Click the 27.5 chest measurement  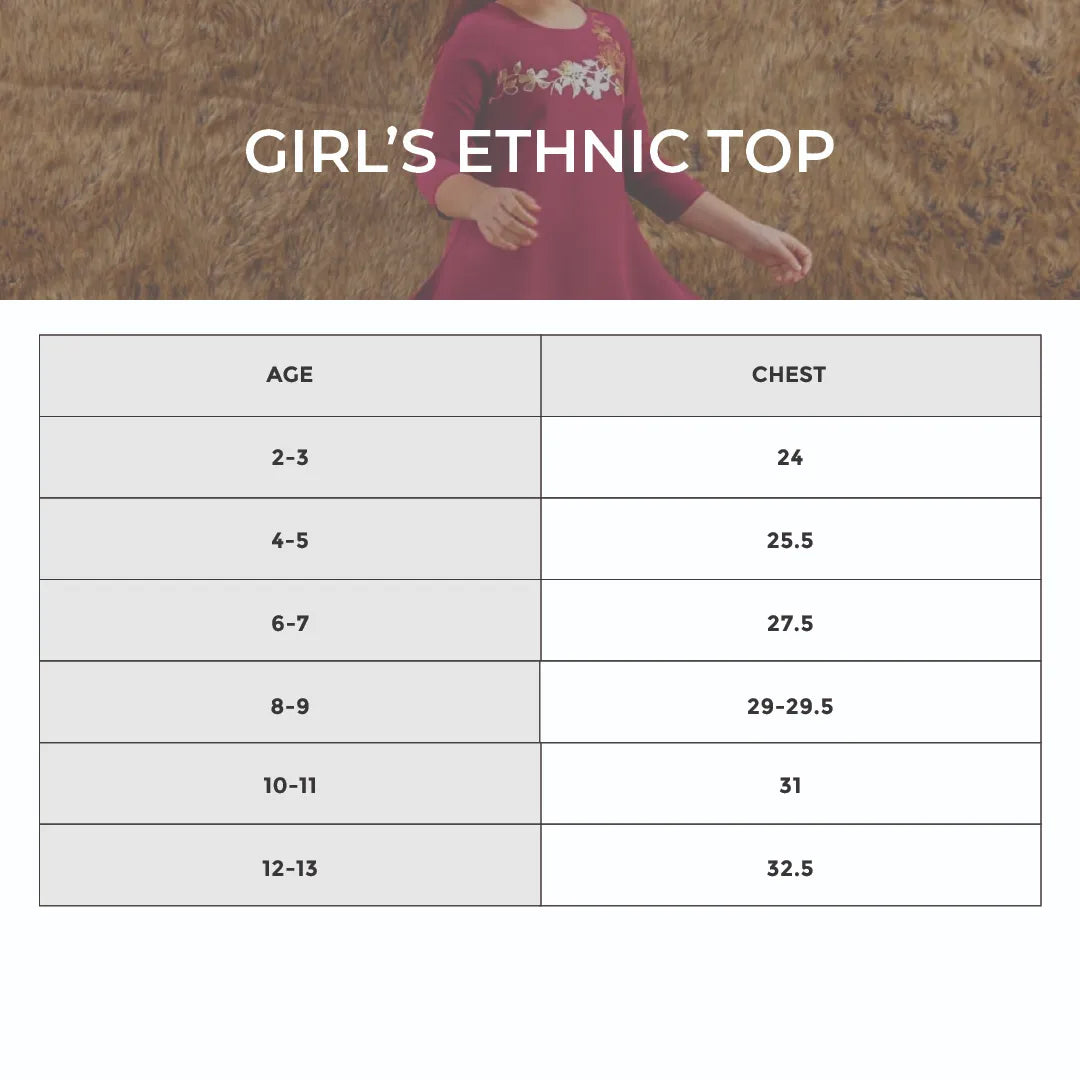pos(790,624)
